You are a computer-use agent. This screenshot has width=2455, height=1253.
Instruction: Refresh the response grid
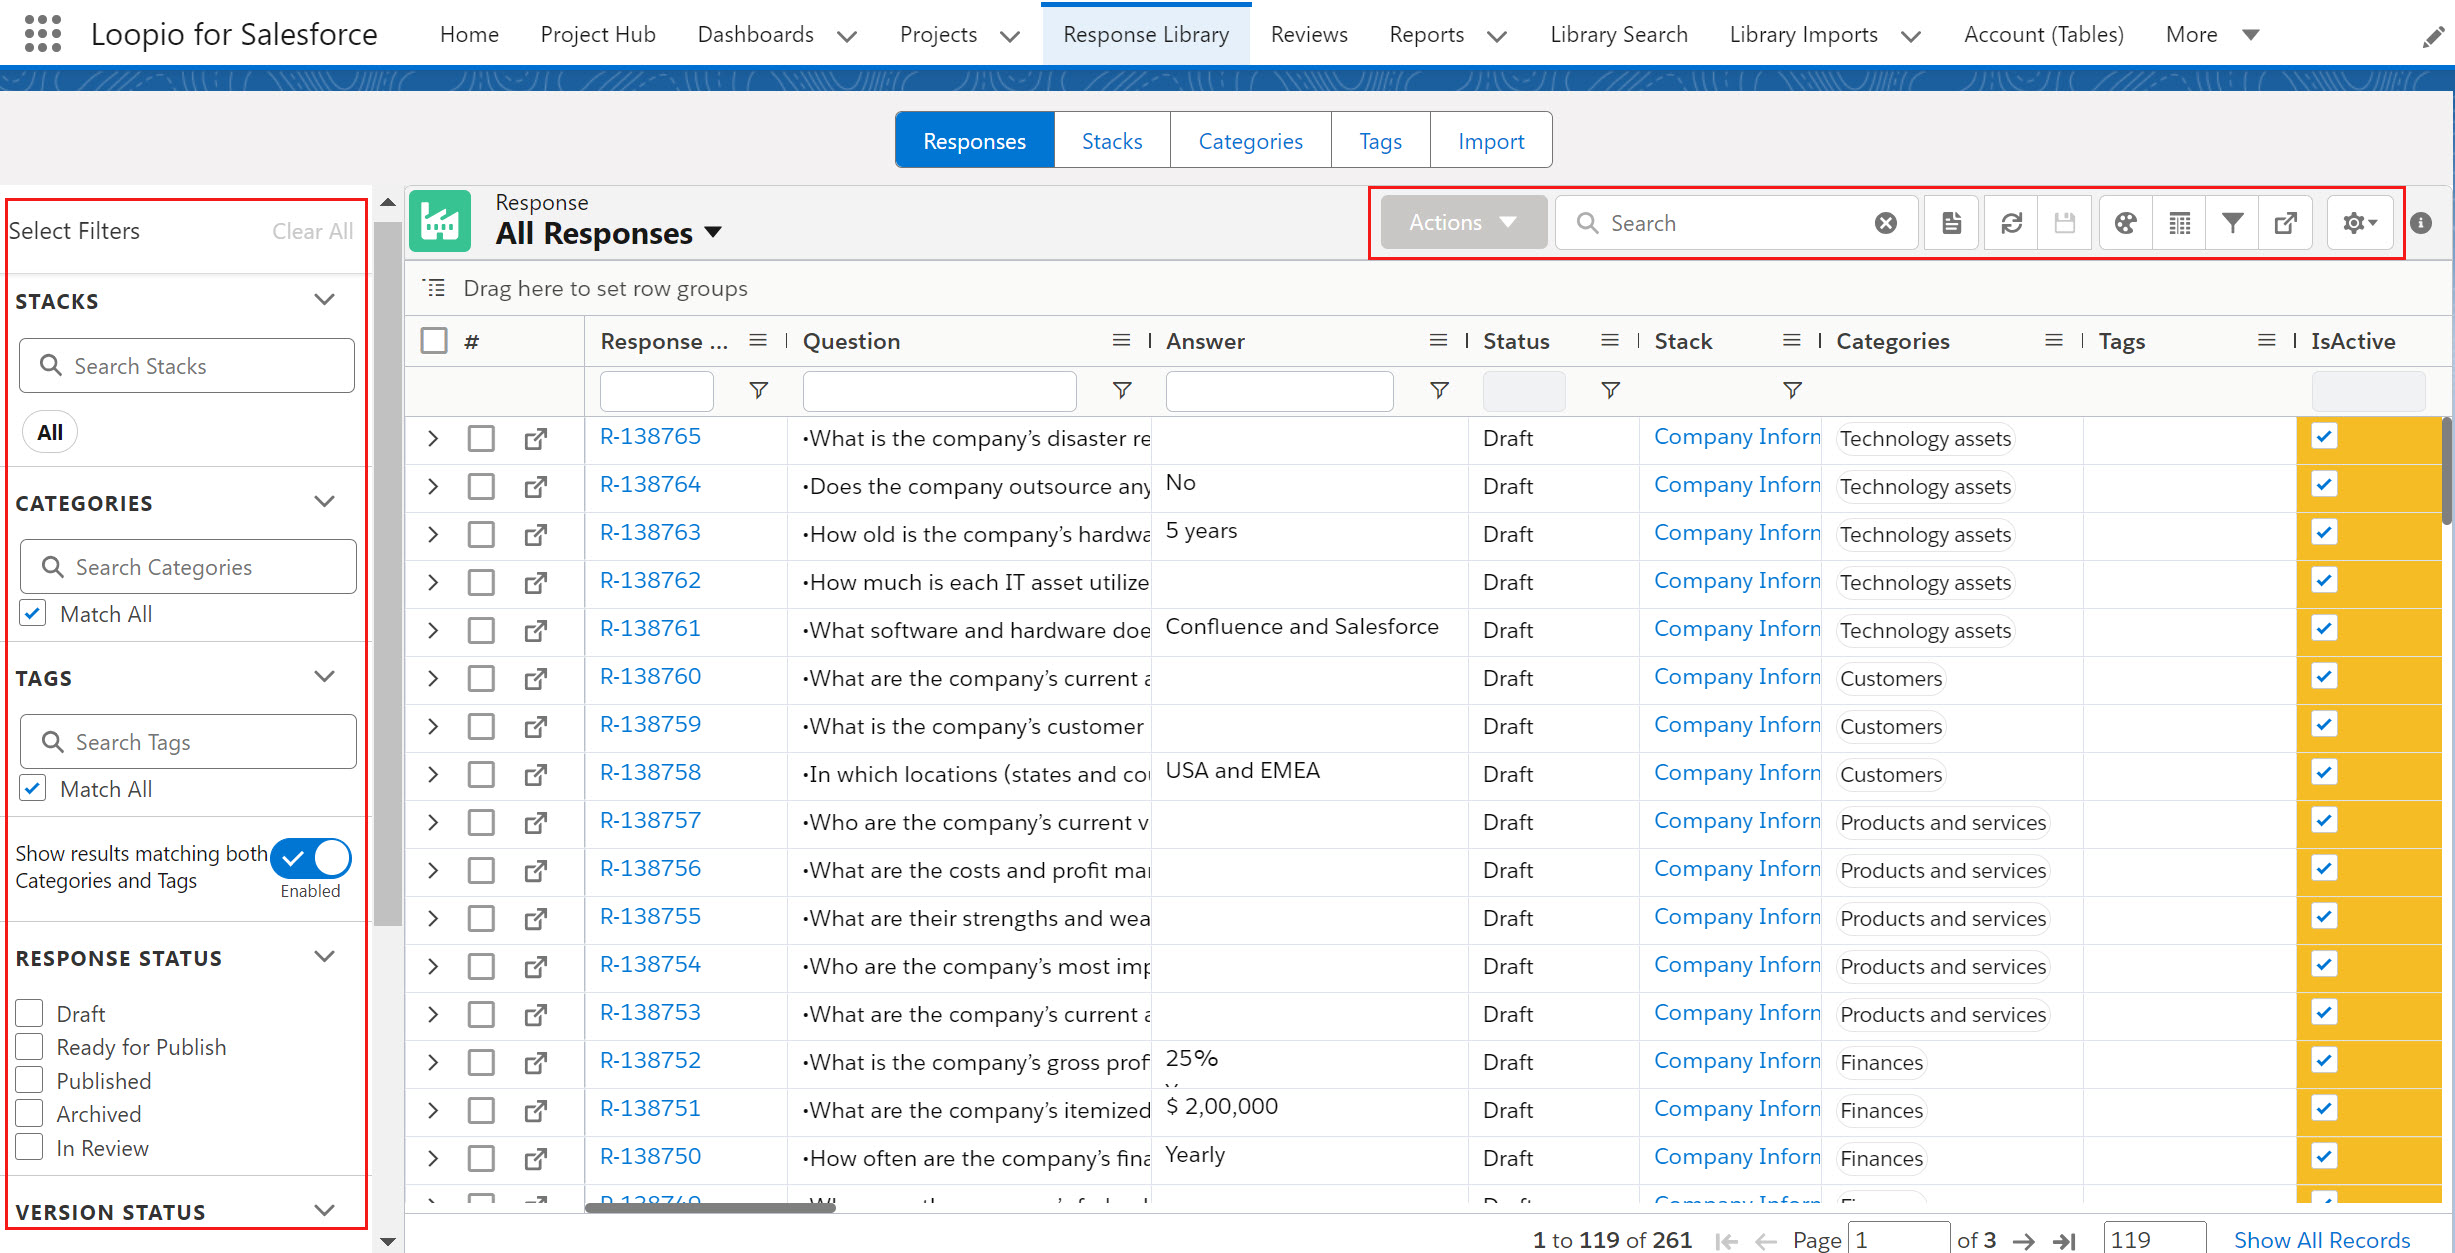[x=2011, y=223]
